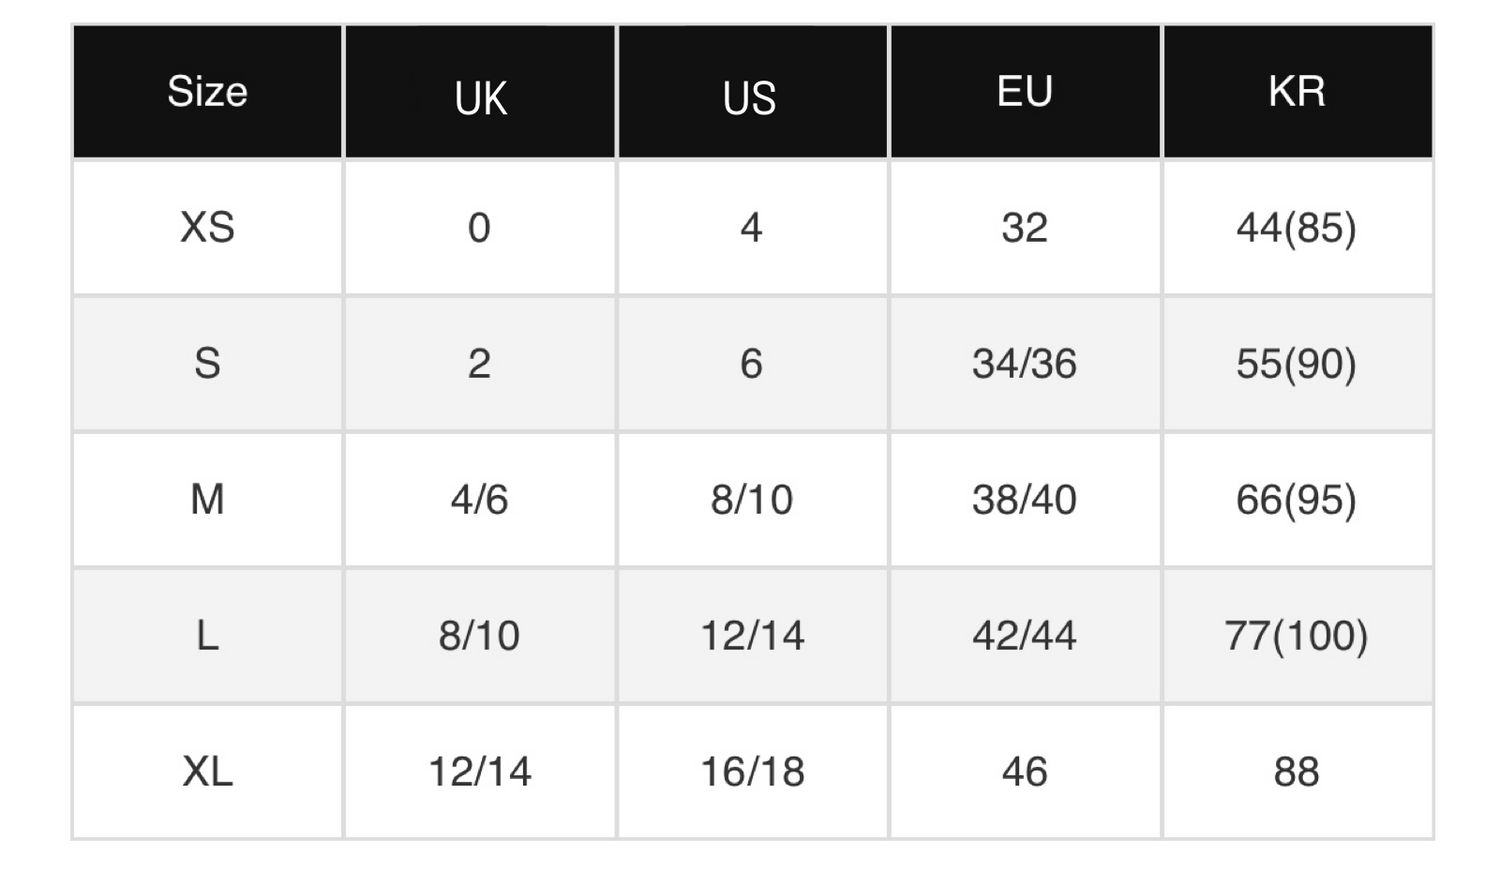Click the KR value 77(100)
1500x869 pixels.
coord(1296,636)
